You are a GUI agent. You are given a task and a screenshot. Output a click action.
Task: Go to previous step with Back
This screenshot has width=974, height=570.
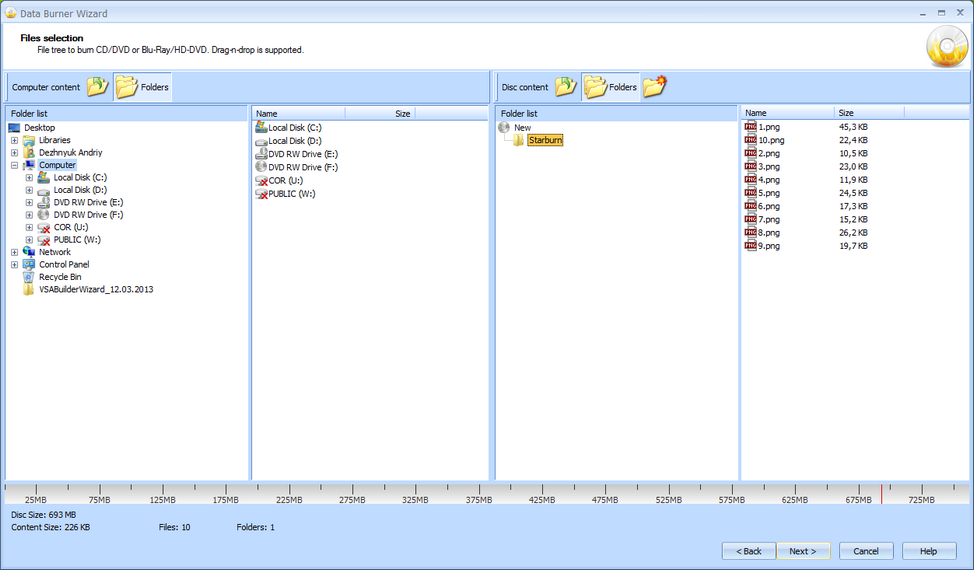pyautogui.click(x=749, y=551)
